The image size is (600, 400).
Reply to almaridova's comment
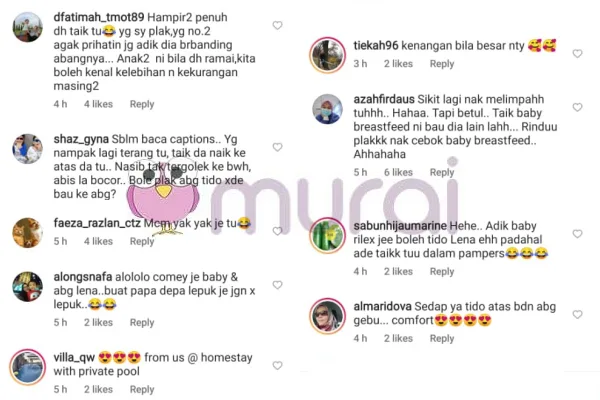[442, 338]
